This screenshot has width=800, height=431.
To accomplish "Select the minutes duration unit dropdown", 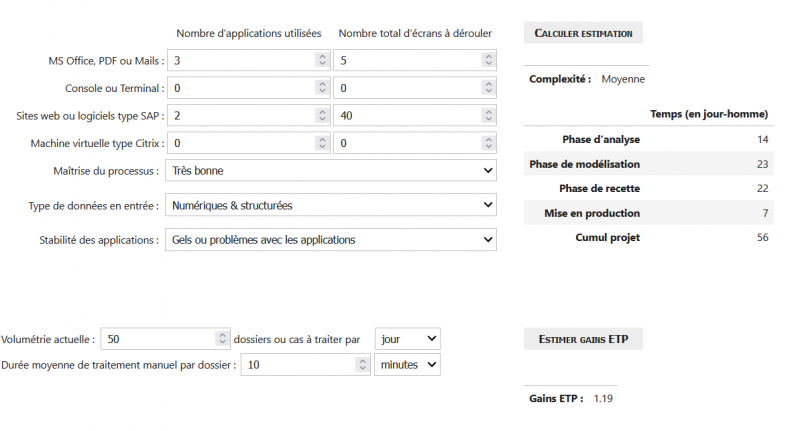I will (x=407, y=365).
